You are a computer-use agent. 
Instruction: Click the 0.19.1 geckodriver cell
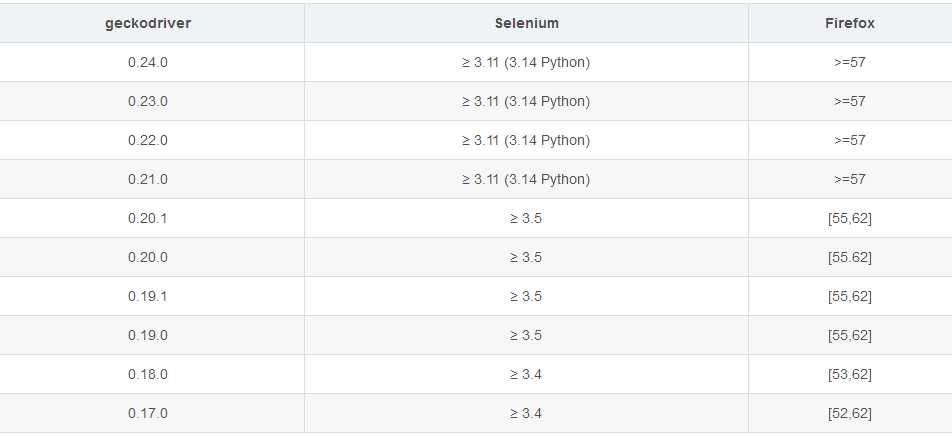(148, 296)
